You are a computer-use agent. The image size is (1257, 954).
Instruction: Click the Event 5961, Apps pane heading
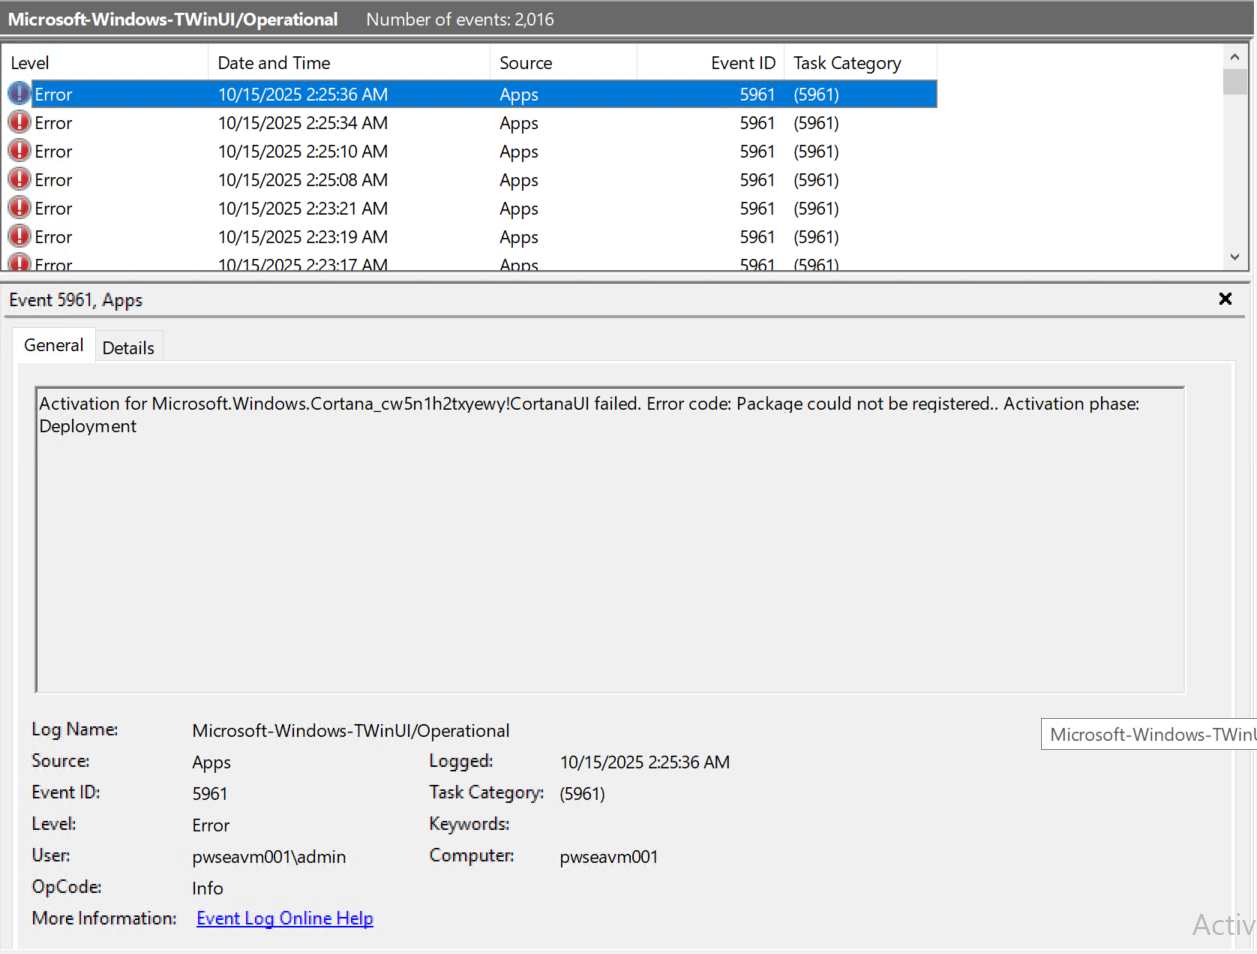(76, 300)
